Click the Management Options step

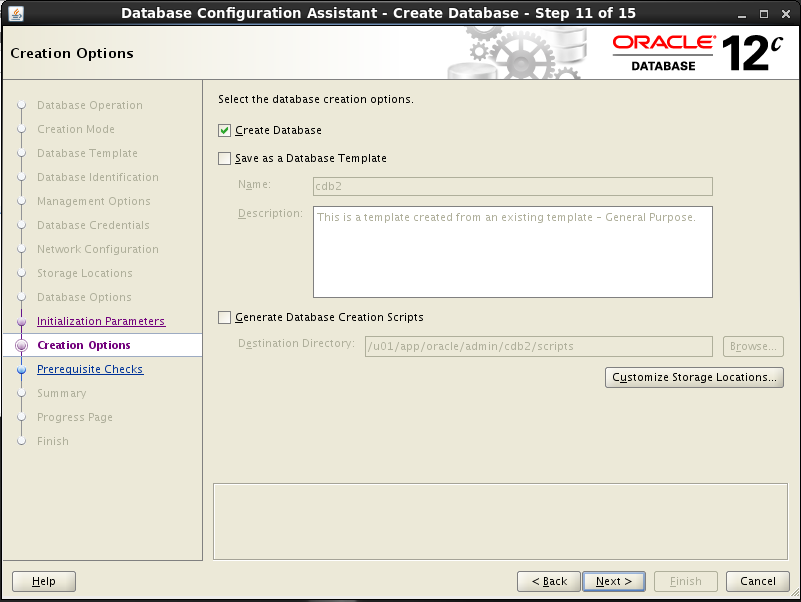point(93,201)
